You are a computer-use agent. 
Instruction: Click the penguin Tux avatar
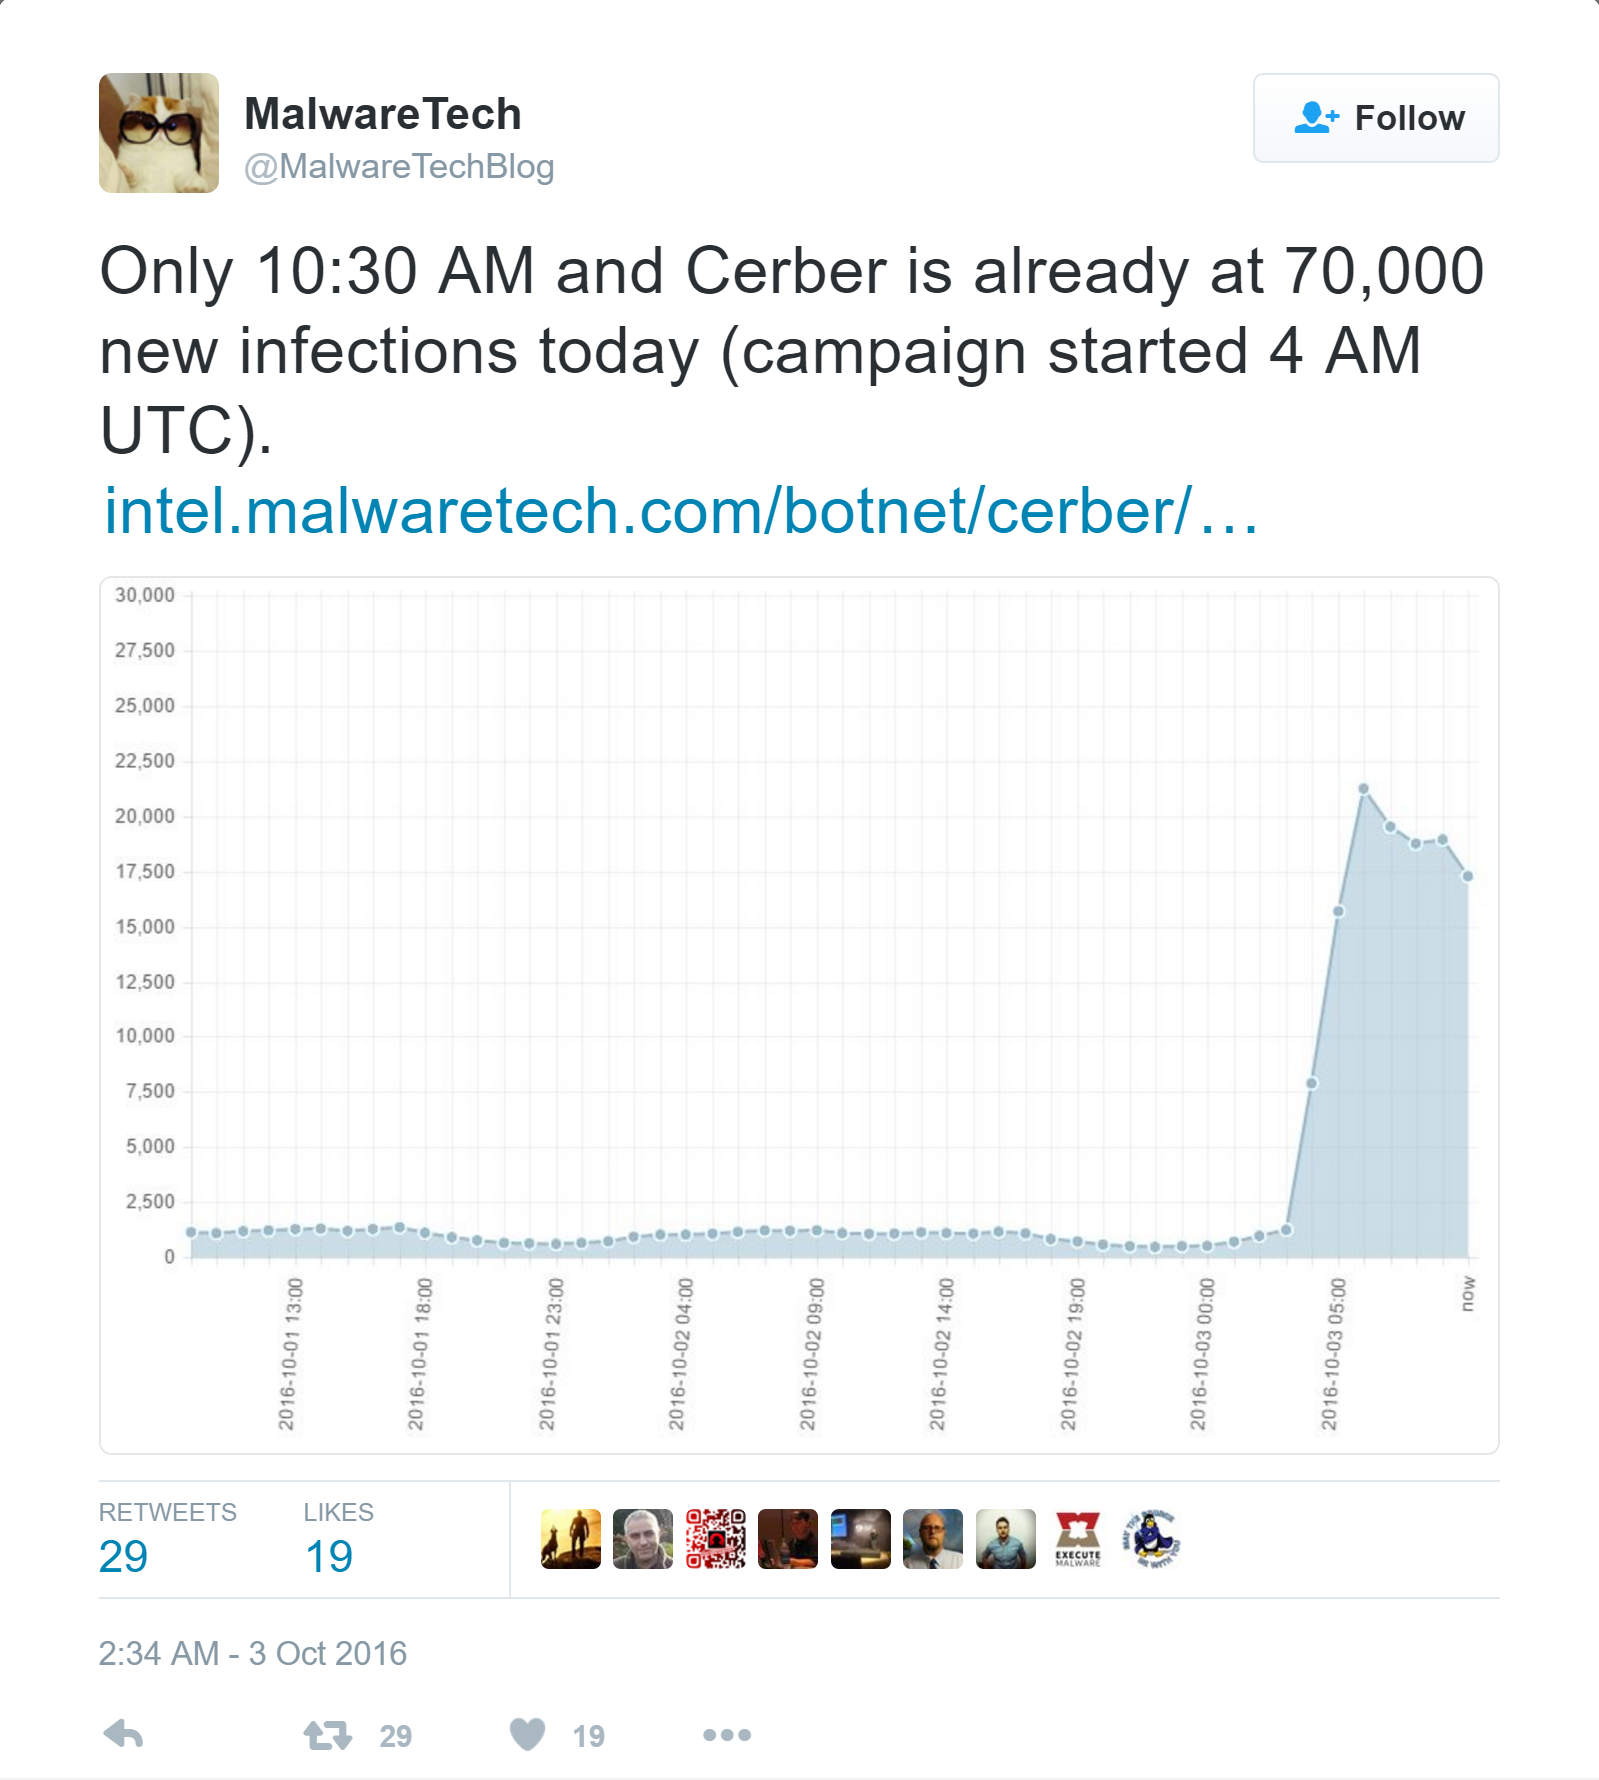1150,1540
